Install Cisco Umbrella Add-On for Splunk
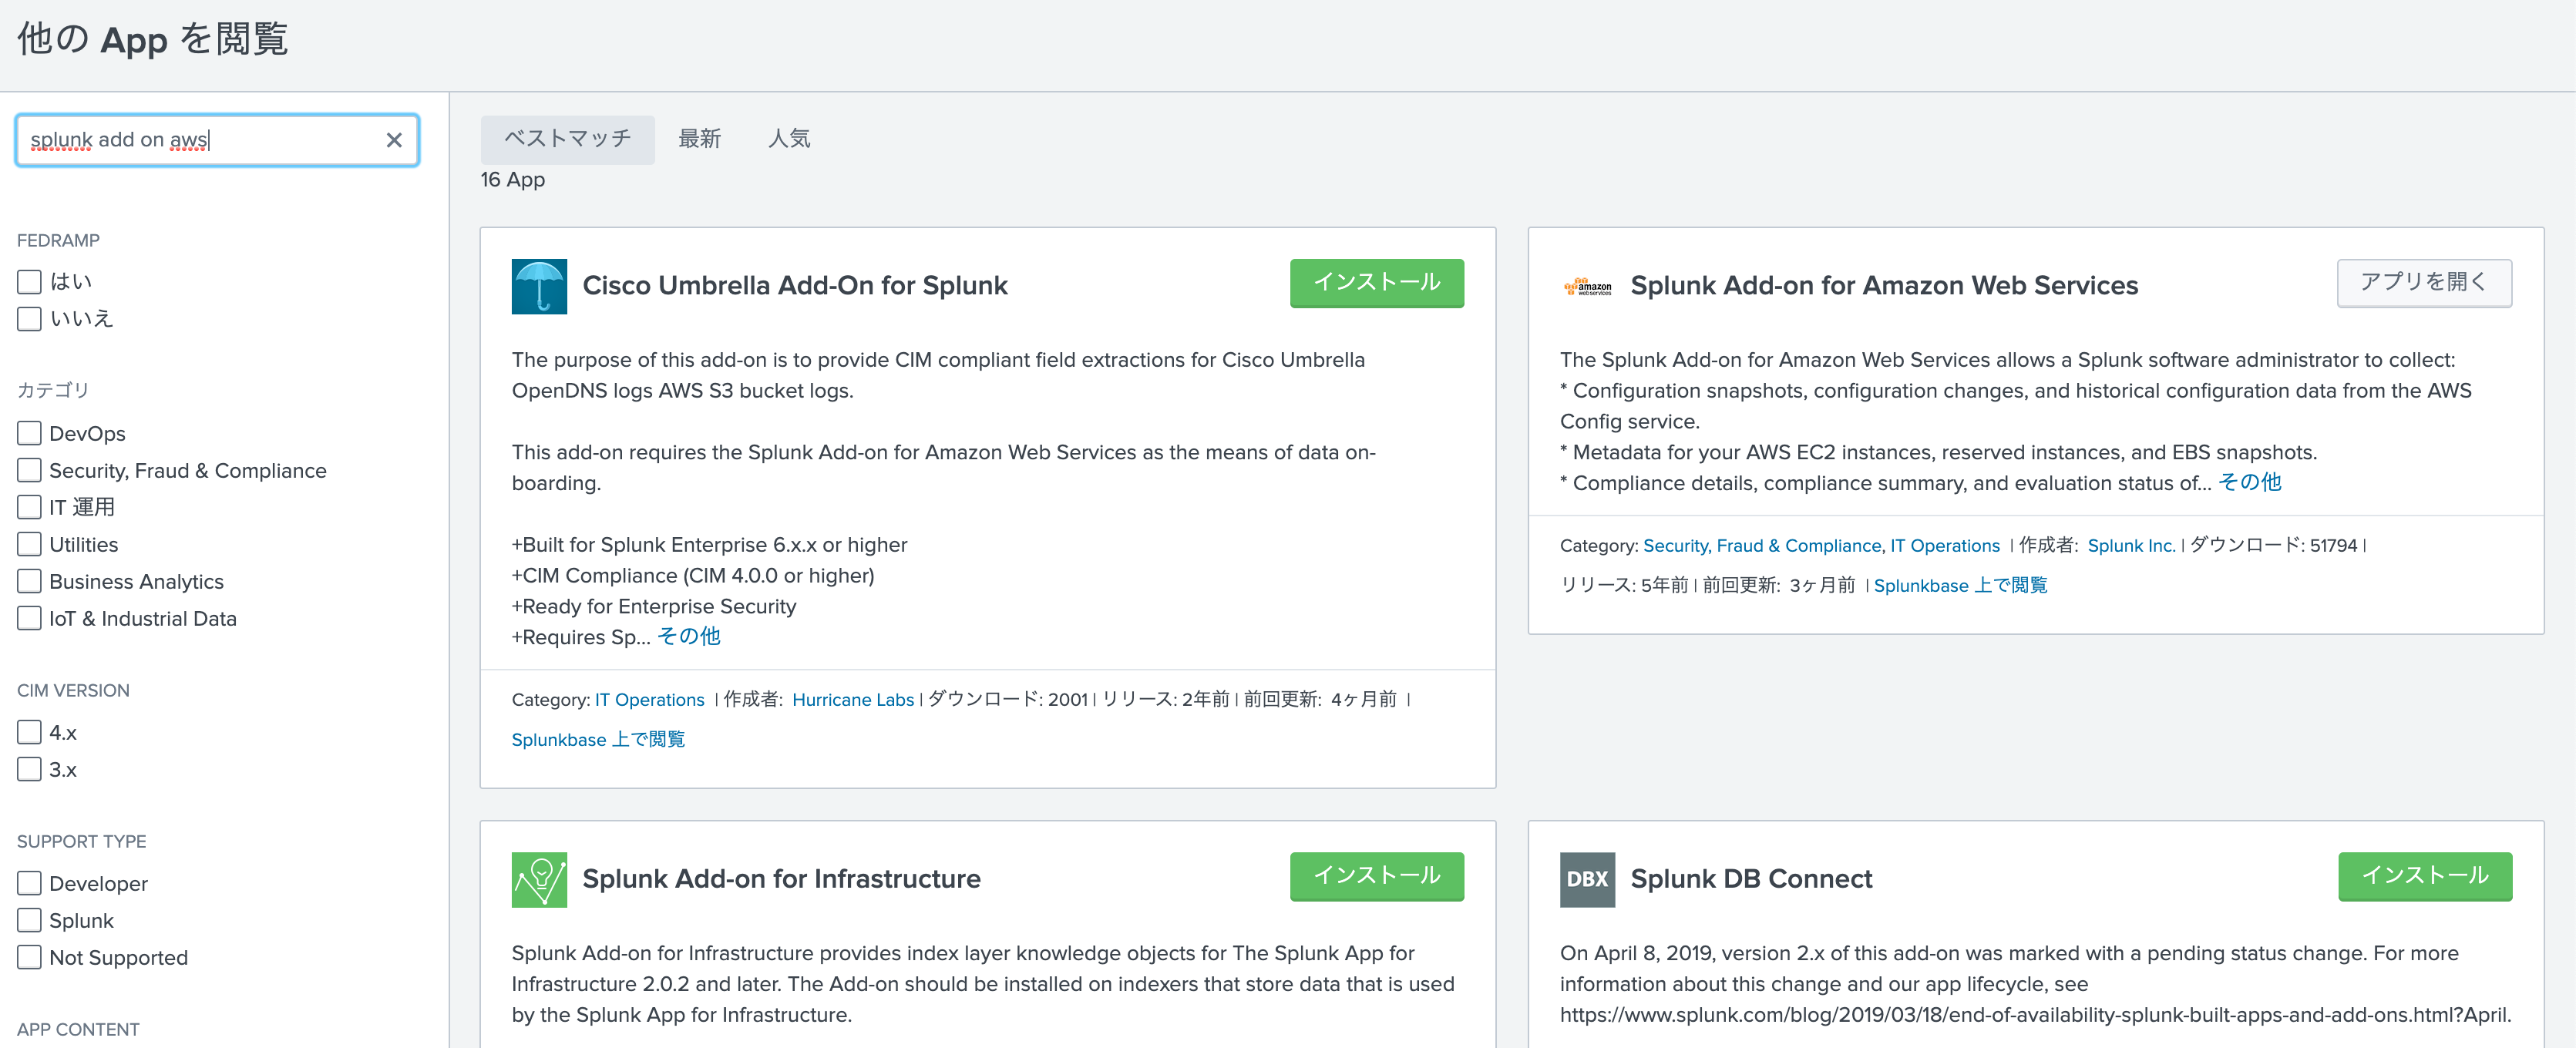The height and width of the screenshot is (1048, 2576). [x=1376, y=283]
